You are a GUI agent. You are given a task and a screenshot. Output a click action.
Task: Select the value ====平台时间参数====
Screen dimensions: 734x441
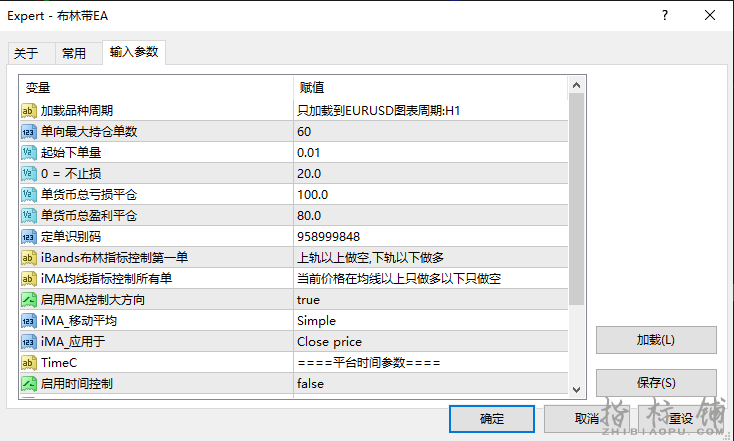pyautogui.click(x=369, y=363)
